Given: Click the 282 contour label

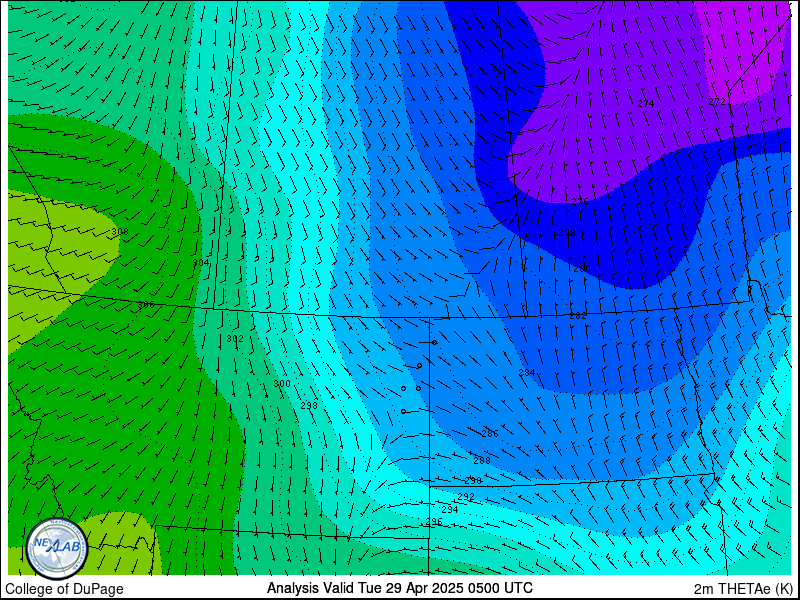Looking at the screenshot, I should pyautogui.click(x=578, y=316).
